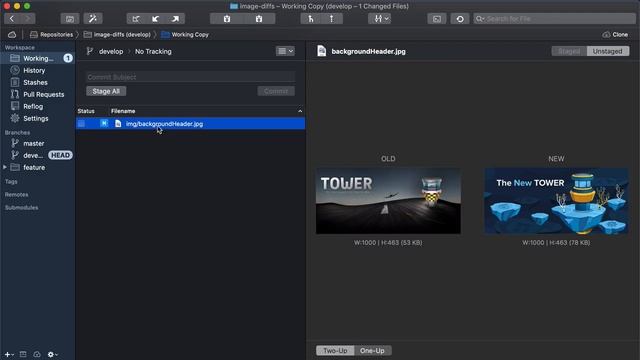Click the Save Stash toolbar icon
This screenshot has height=360, width=640.
pyautogui.click(x=227, y=19)
